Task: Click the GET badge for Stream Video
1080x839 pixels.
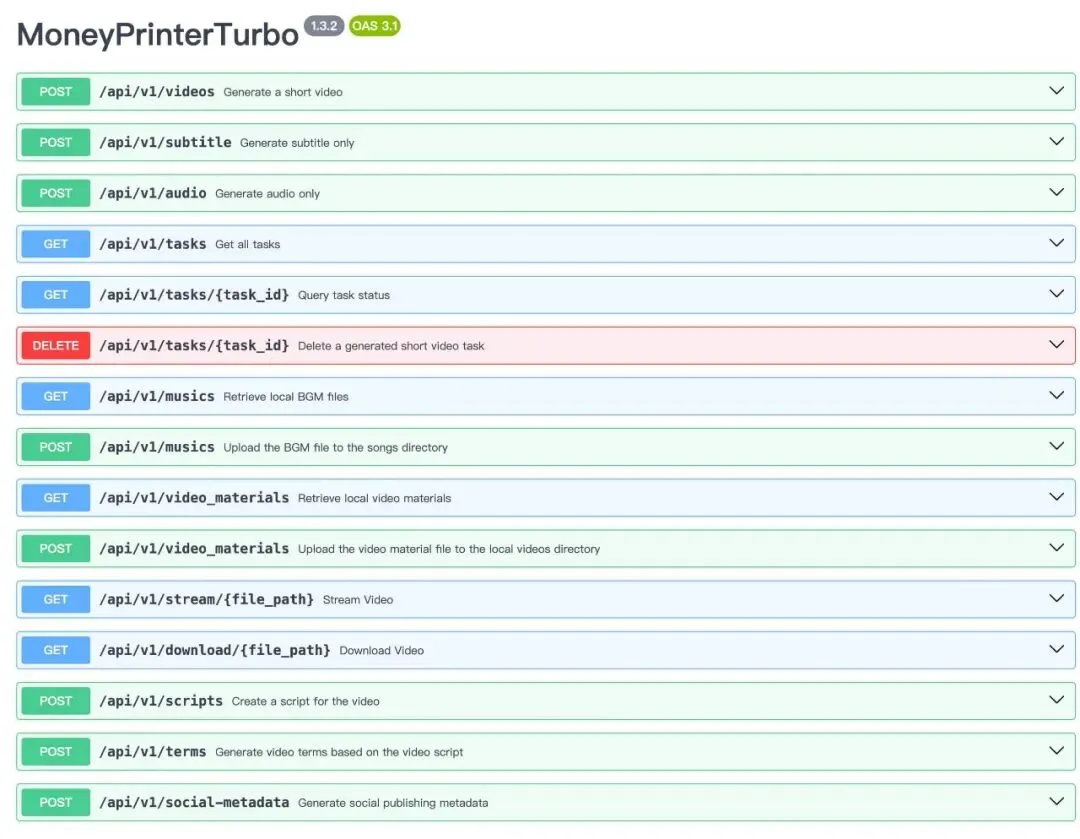Action: coord(56,599)
